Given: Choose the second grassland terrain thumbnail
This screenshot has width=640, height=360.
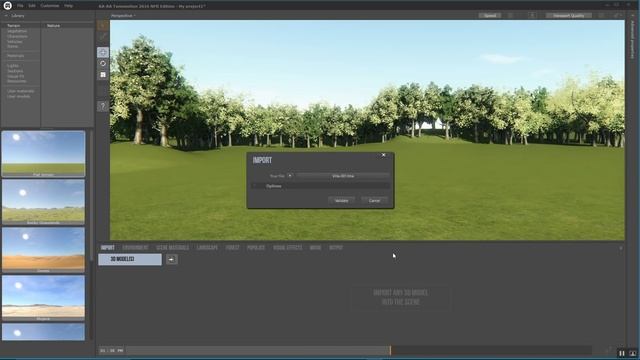Looking at the screenshot, I should tap(43, 202).
